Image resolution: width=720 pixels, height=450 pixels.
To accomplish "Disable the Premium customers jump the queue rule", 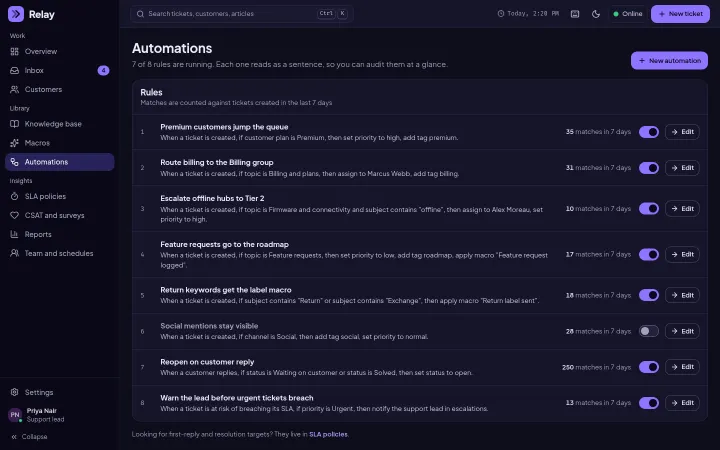I will tap(649, 132).
